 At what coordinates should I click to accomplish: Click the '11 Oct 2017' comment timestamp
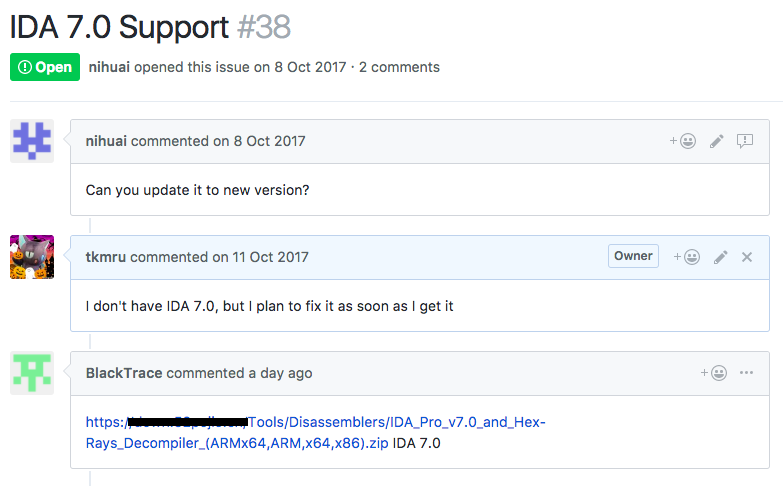click(x=270, y=257)
